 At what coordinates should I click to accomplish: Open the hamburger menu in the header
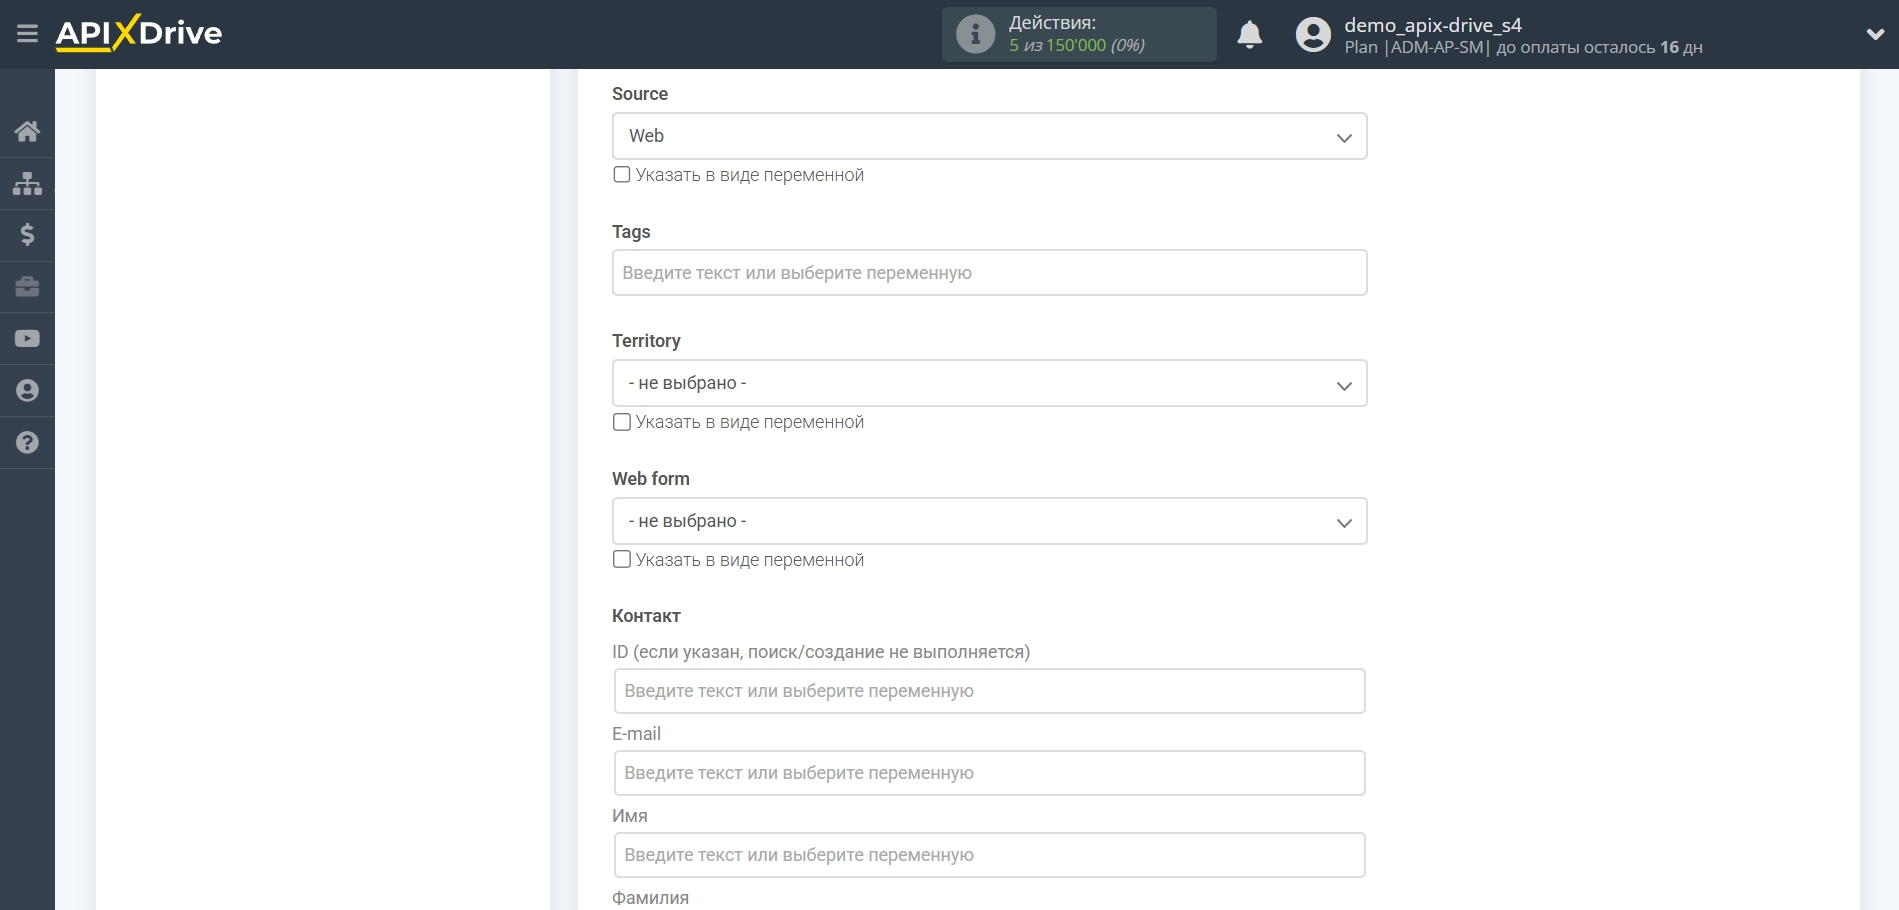(27, 34)
